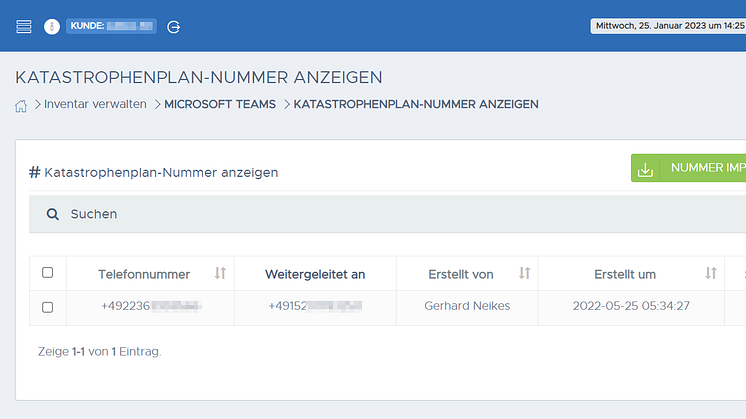Click the logout arrow icon
Image resolution: width=746 pixels, height=419 pixels.
[x=173, y=27]
